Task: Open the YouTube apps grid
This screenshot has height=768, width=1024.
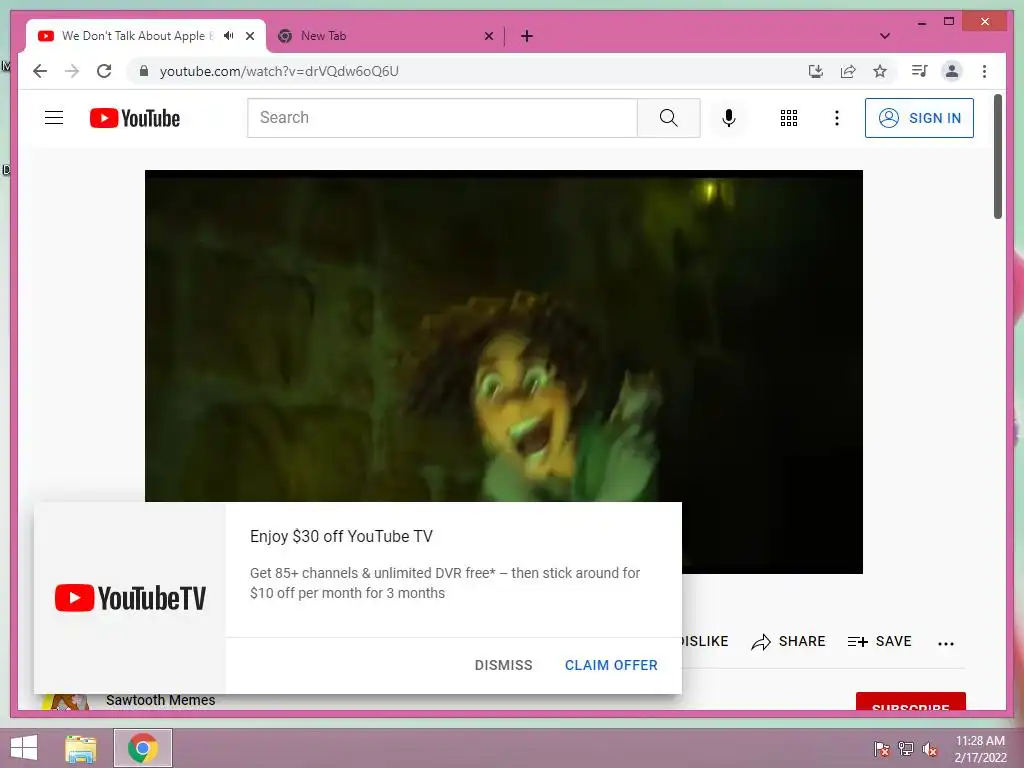Action: pos(789,118)
